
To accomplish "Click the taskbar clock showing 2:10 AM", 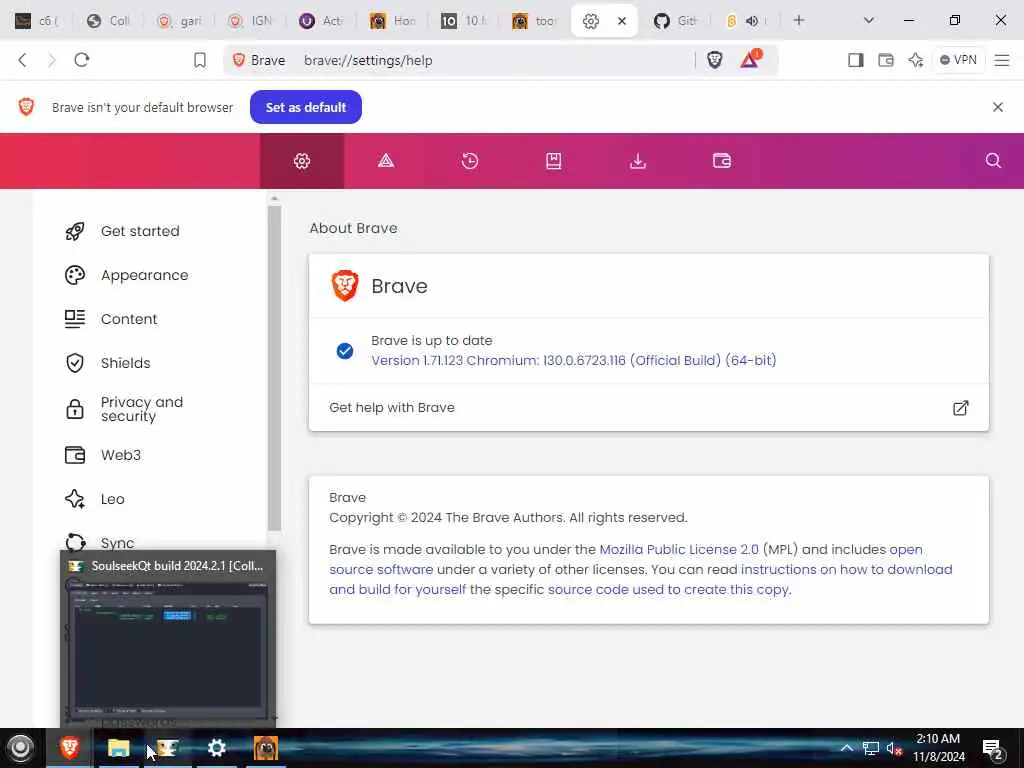I will 938,748.
